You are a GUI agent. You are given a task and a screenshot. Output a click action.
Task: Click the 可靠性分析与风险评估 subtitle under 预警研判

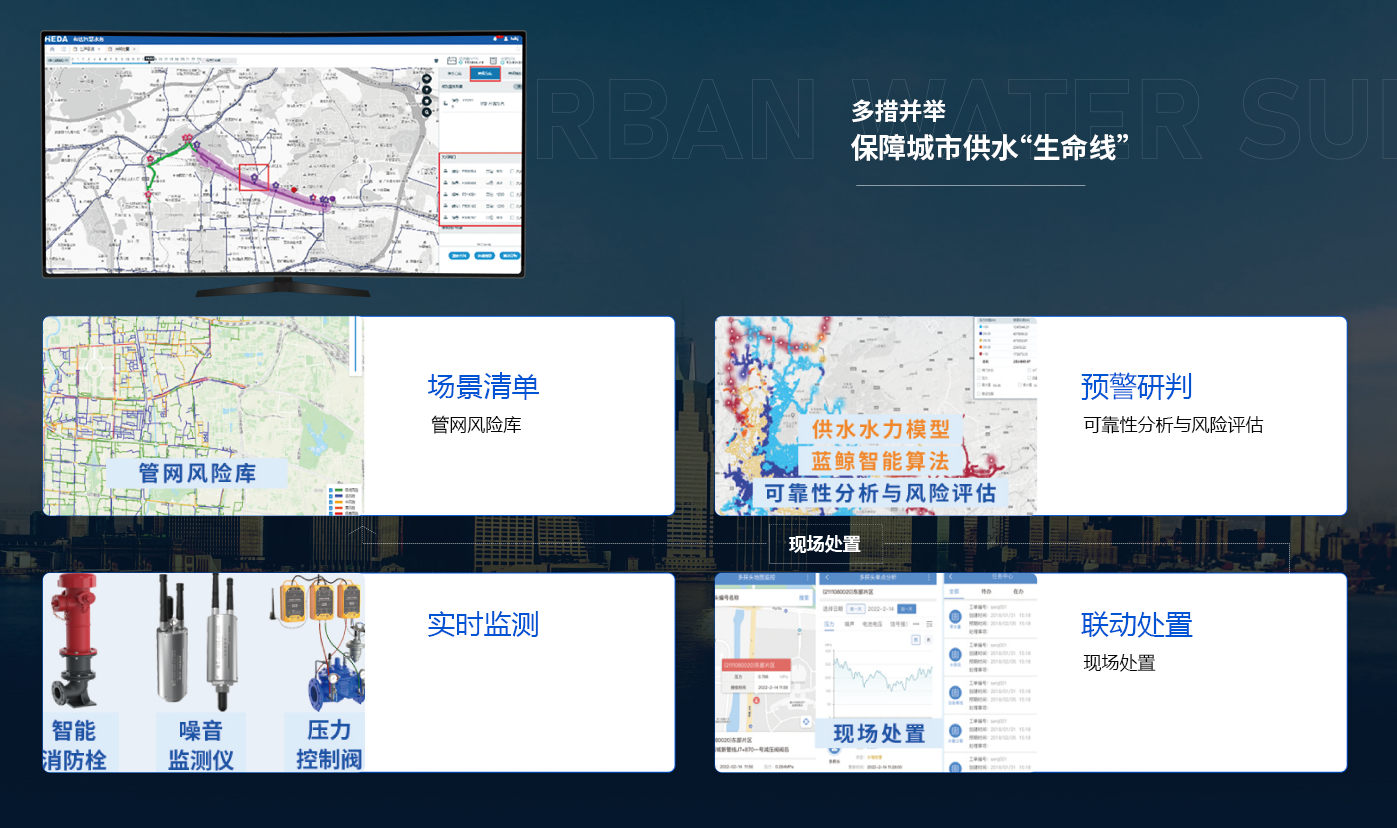pyautogui.click(x=1173, y=425)
